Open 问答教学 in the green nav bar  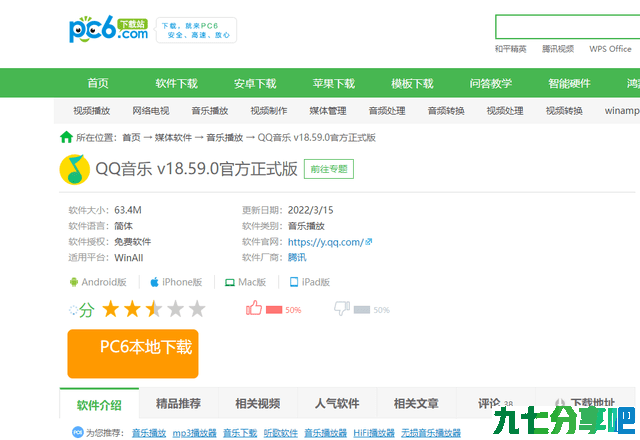491,83
